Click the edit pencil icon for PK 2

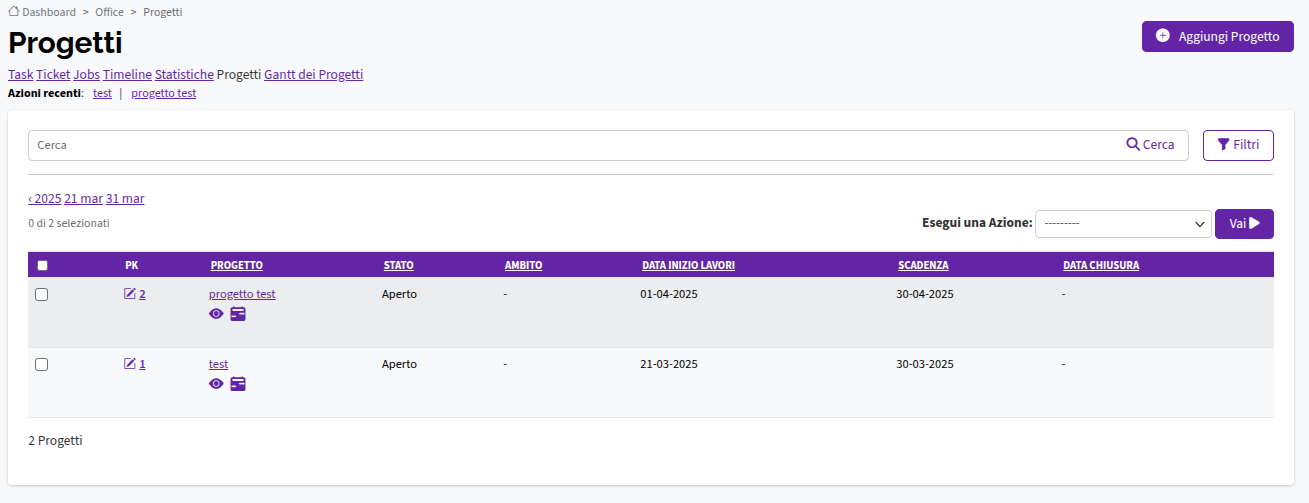click(x=129, y=294)
